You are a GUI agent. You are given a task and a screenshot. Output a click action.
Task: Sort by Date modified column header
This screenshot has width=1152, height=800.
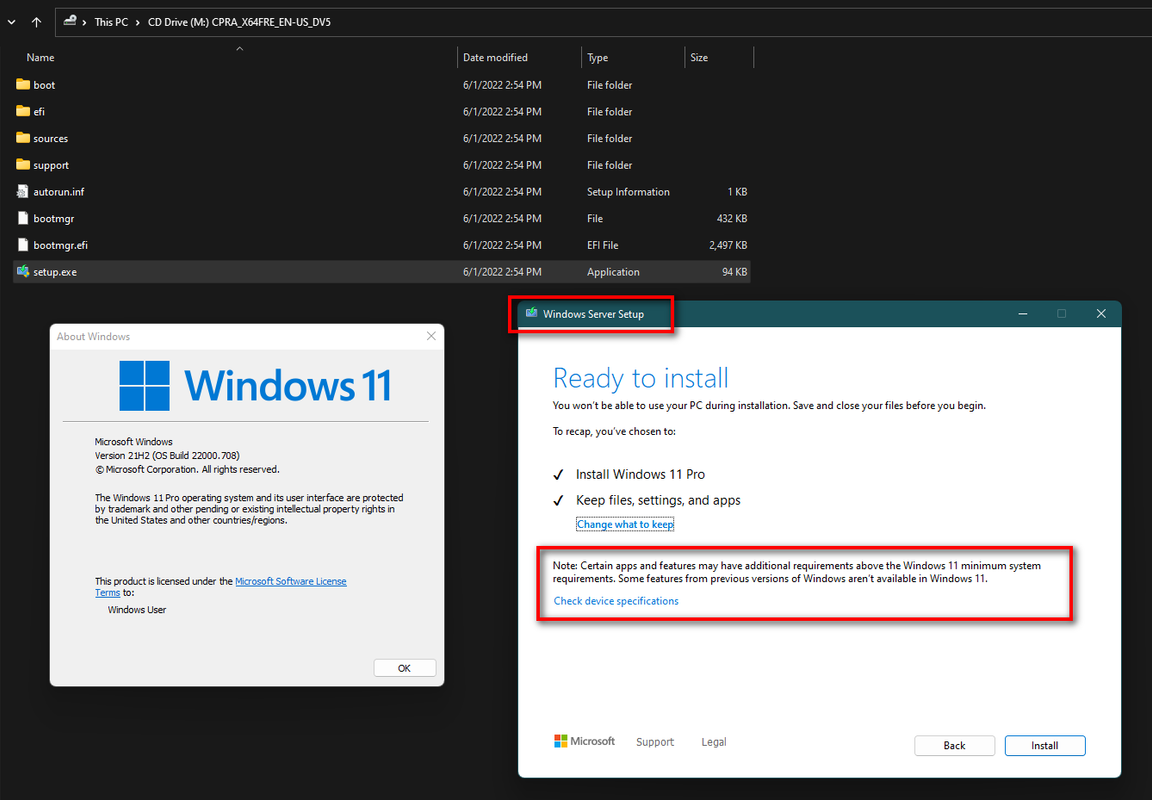click(495, 57)
